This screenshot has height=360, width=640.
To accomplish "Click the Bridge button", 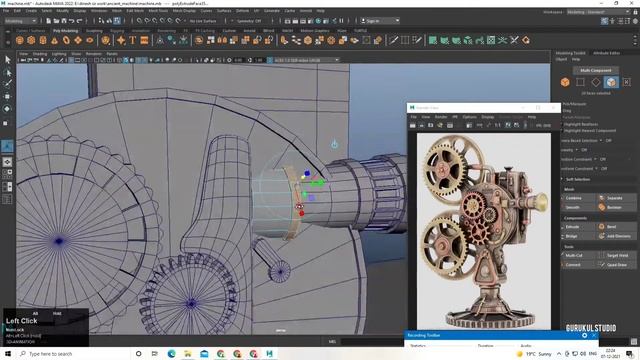I will coord(578,236).
